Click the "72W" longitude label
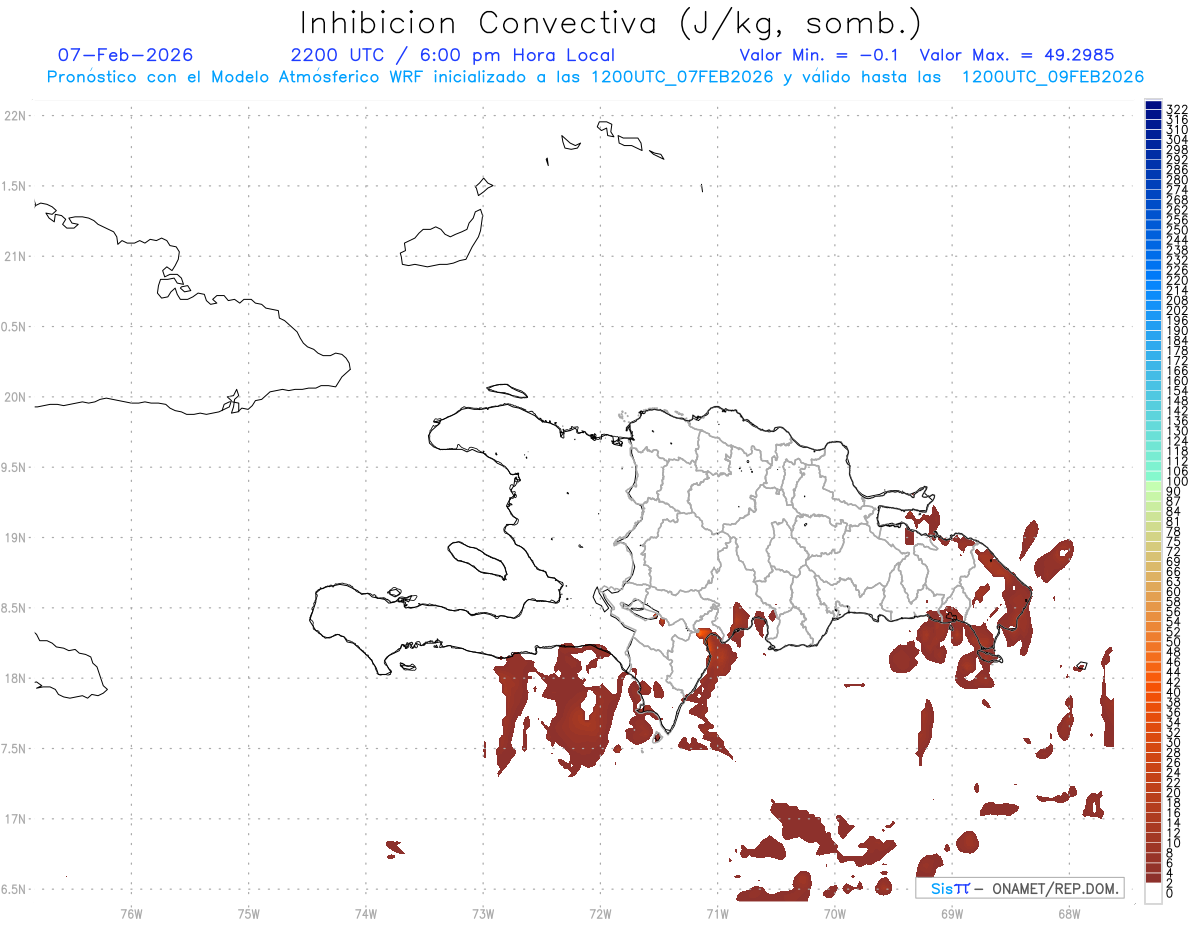This screenshot has height=927, width=1200. point(600,913)
